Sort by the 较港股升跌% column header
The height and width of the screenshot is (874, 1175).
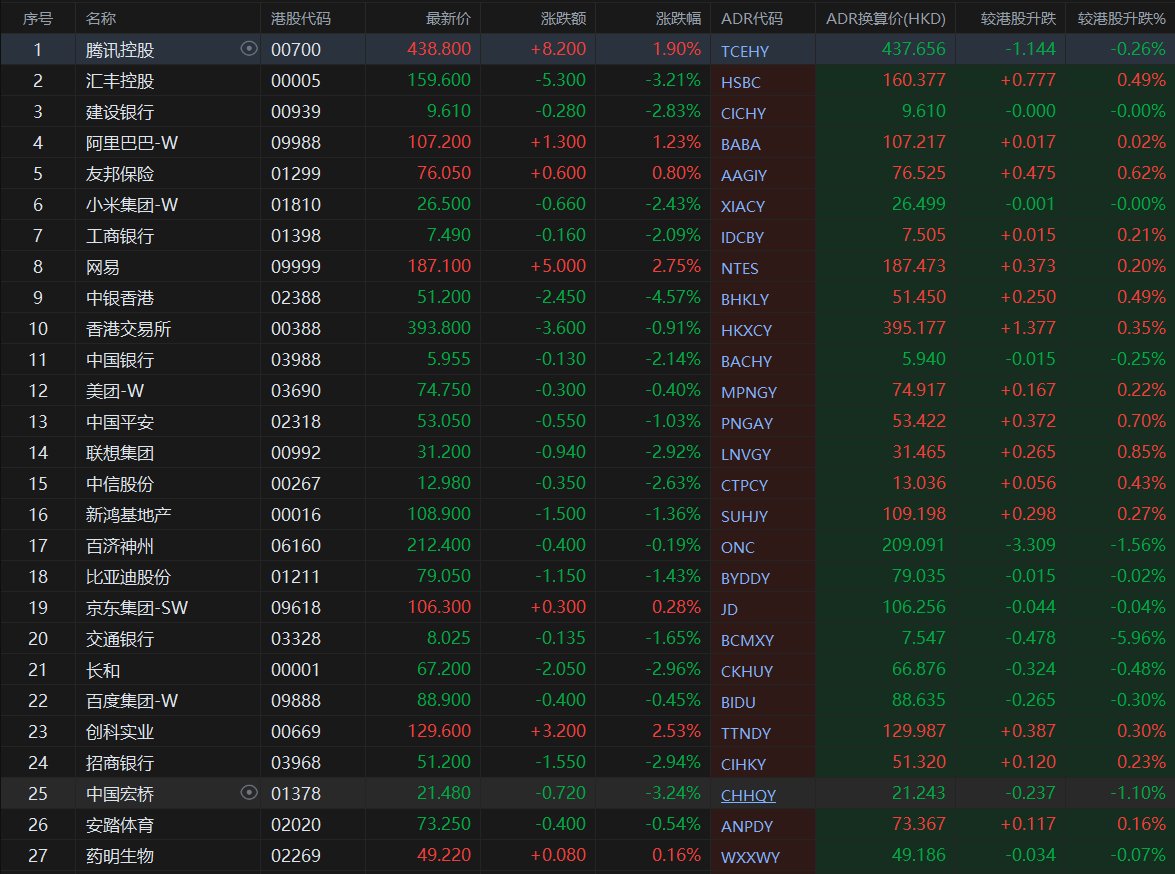click(x=1122, y=18)
